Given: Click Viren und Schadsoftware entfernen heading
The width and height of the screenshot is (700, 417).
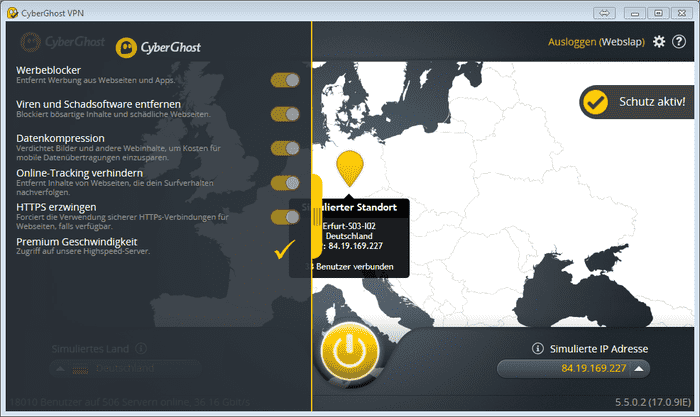Looking at the screenshot, I should 99,104.
